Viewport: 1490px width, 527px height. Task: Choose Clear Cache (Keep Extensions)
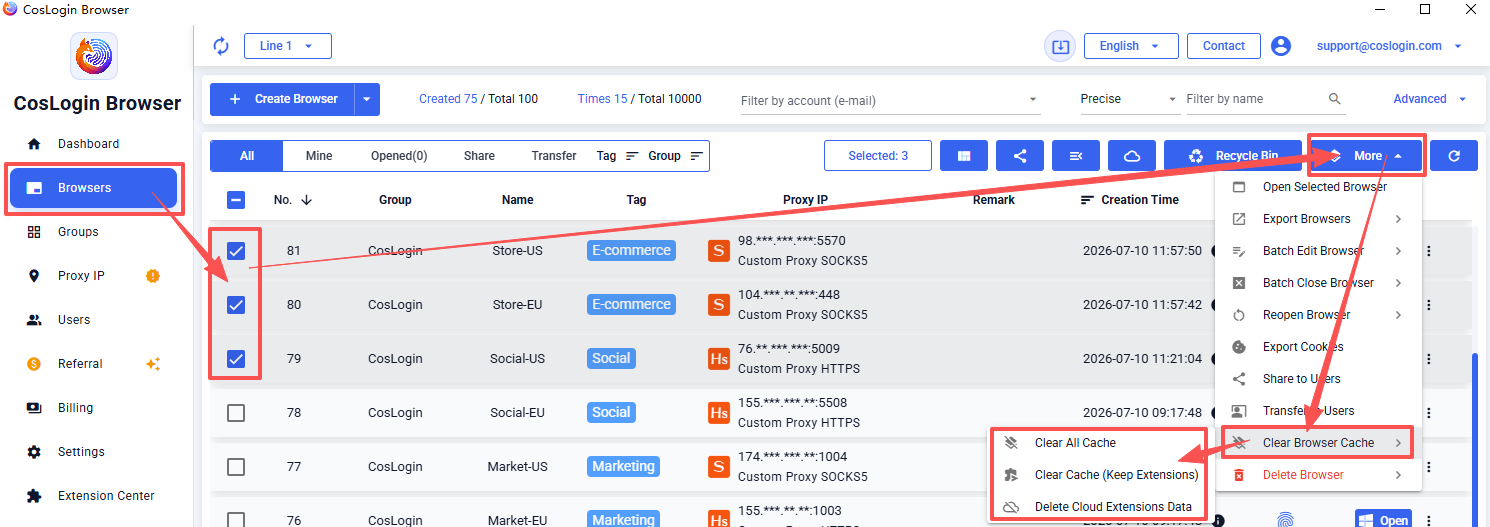coord(1098,475)
